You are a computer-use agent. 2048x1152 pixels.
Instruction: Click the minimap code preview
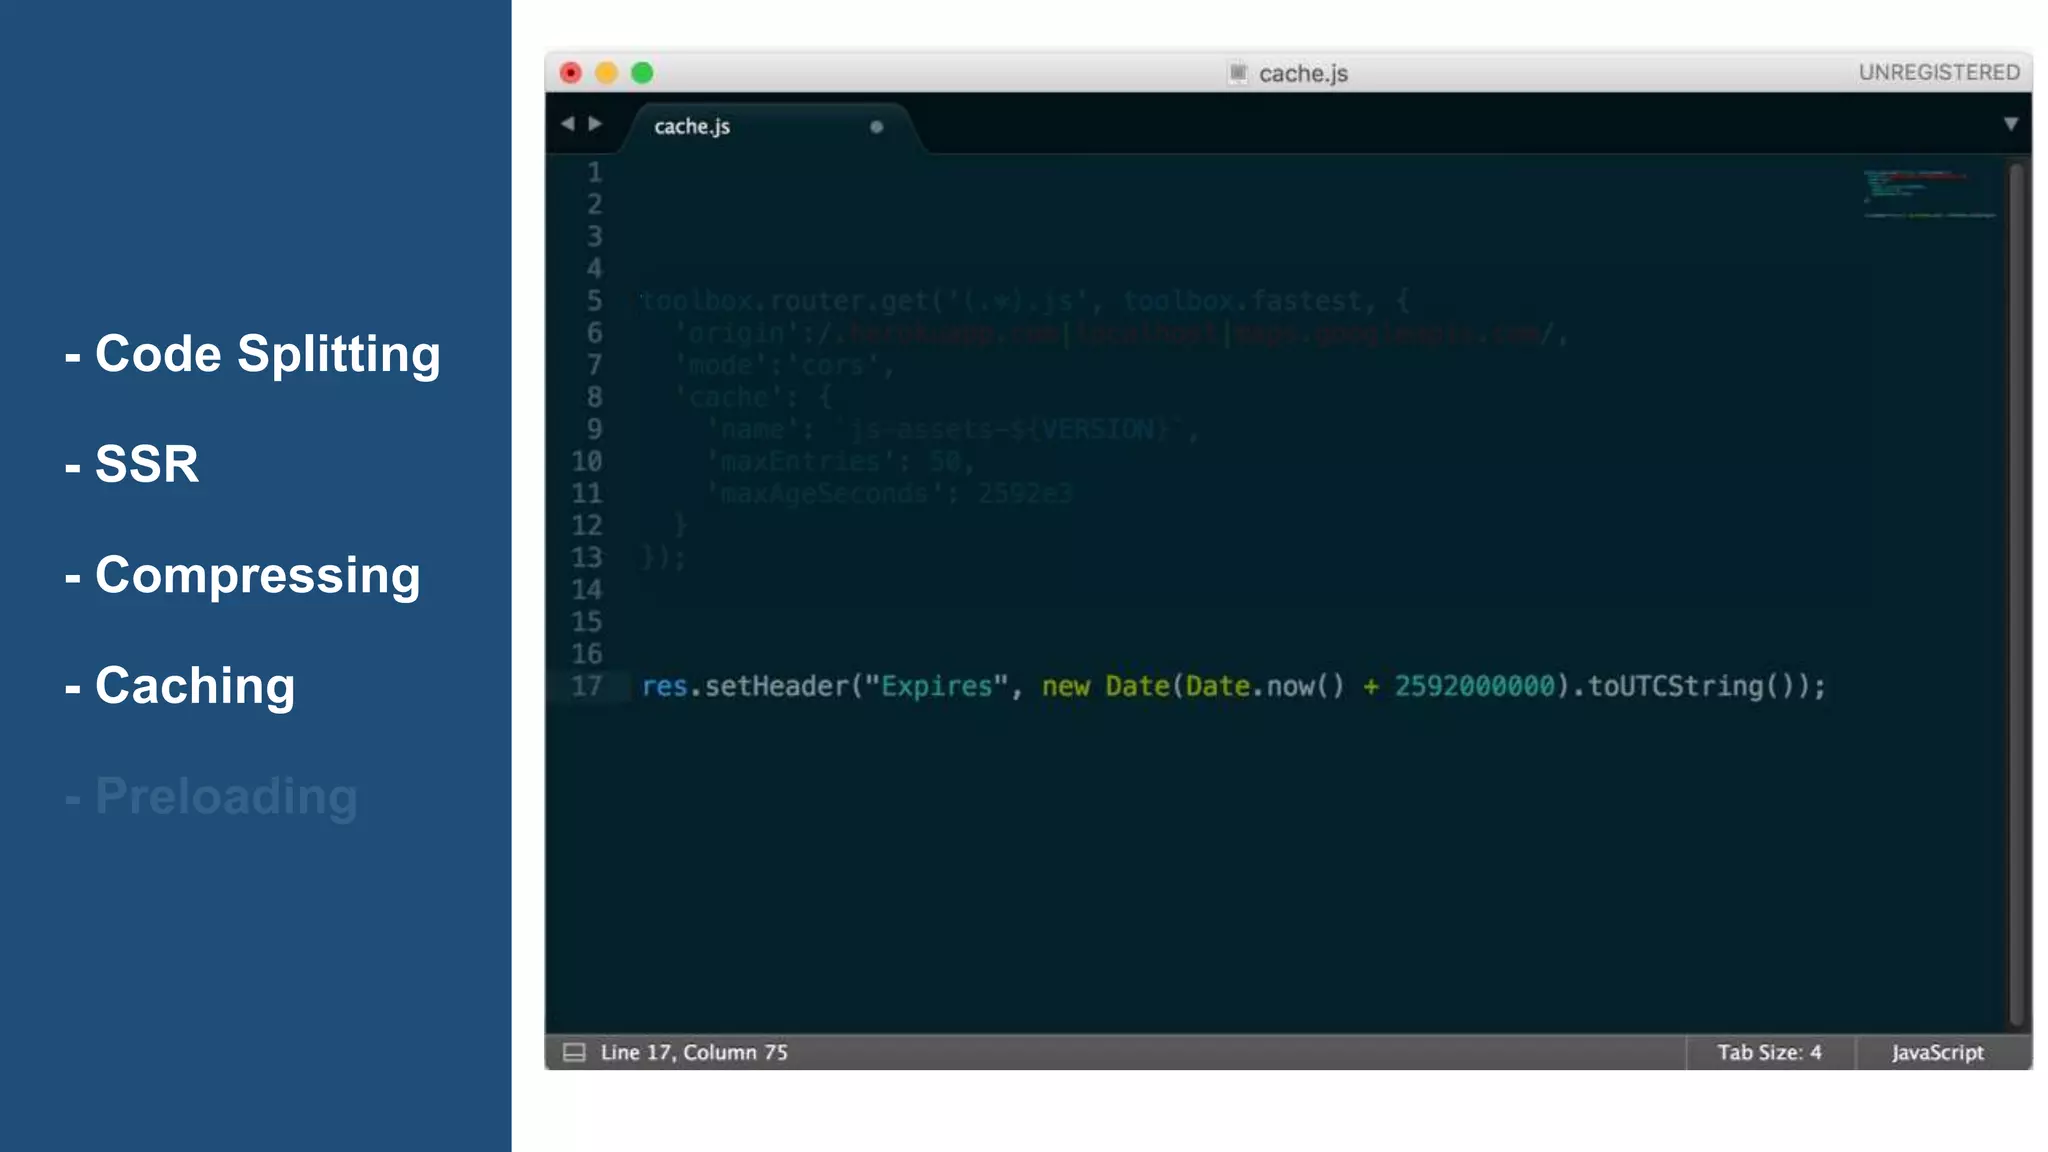pyautogui.click(x=1929, y=193)
